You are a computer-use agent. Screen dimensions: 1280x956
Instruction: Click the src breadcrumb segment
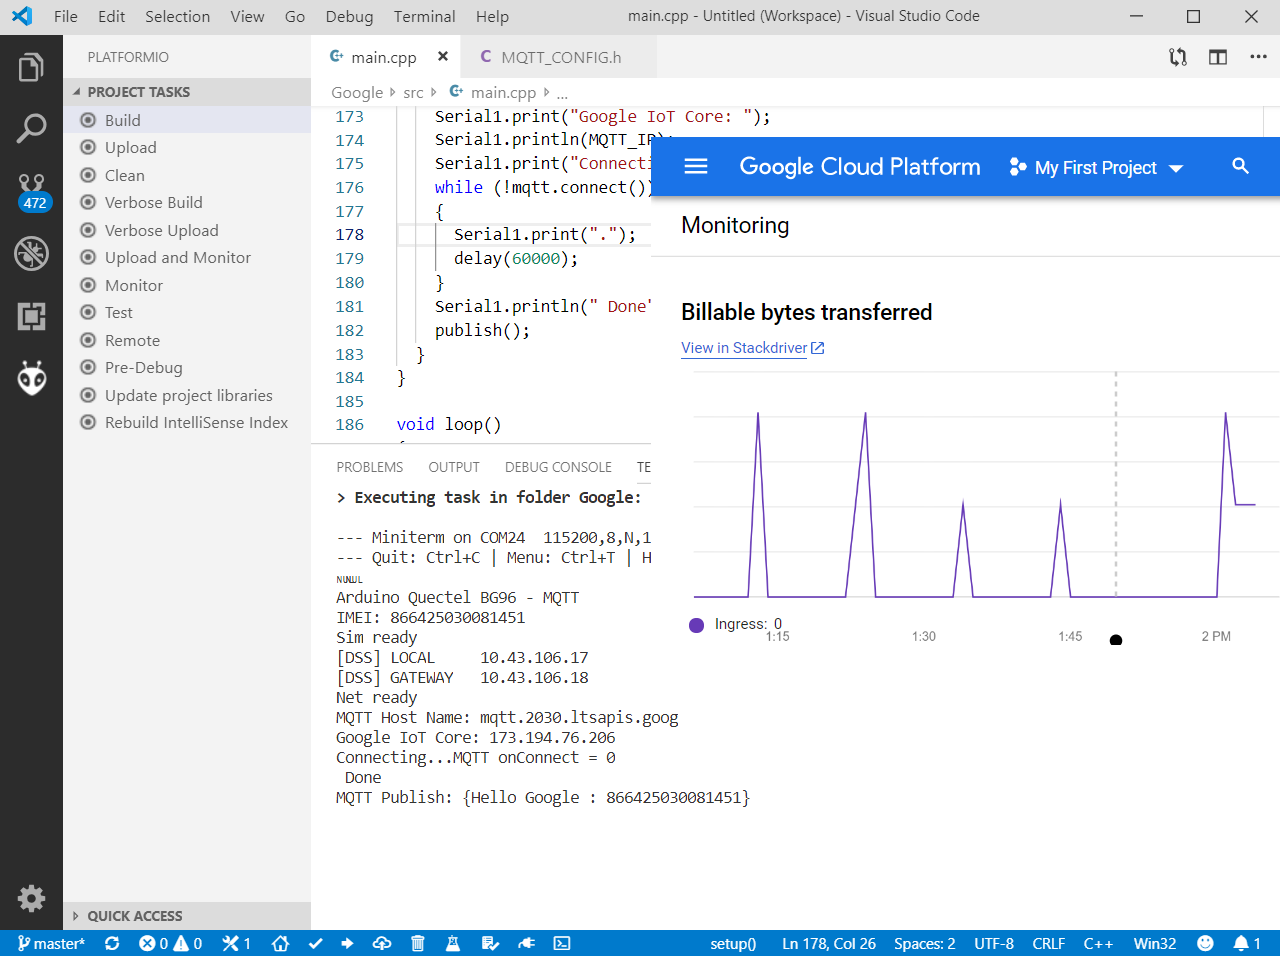[413, 93]
